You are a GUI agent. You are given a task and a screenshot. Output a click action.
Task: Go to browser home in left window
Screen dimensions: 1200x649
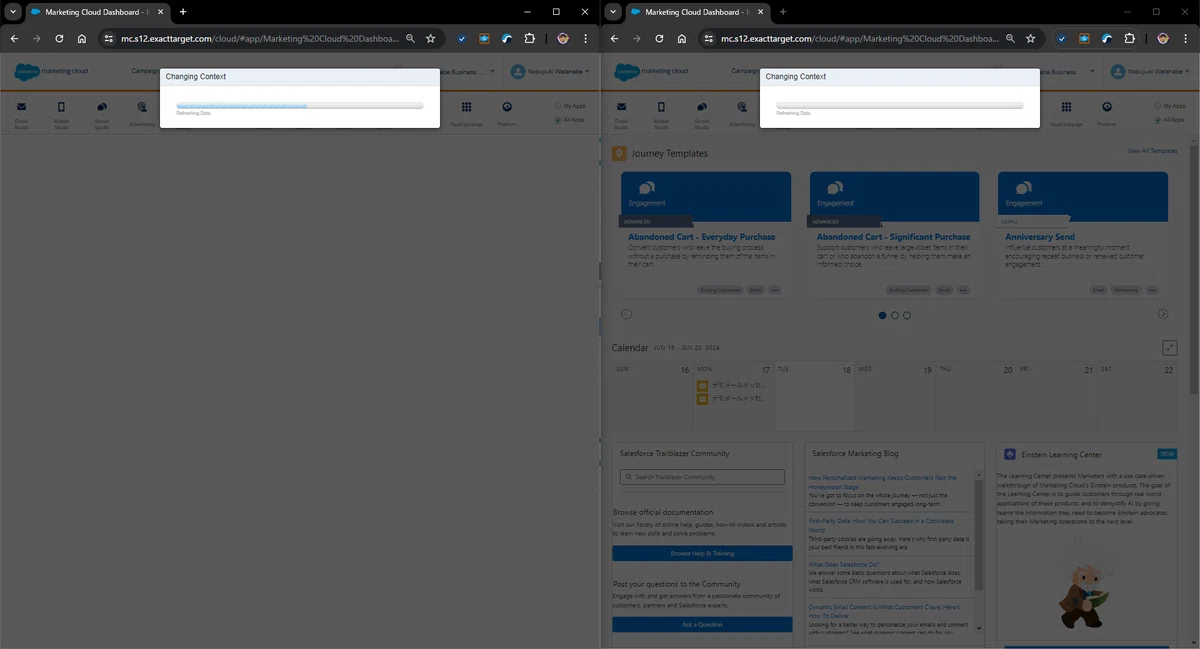point(82,38)
